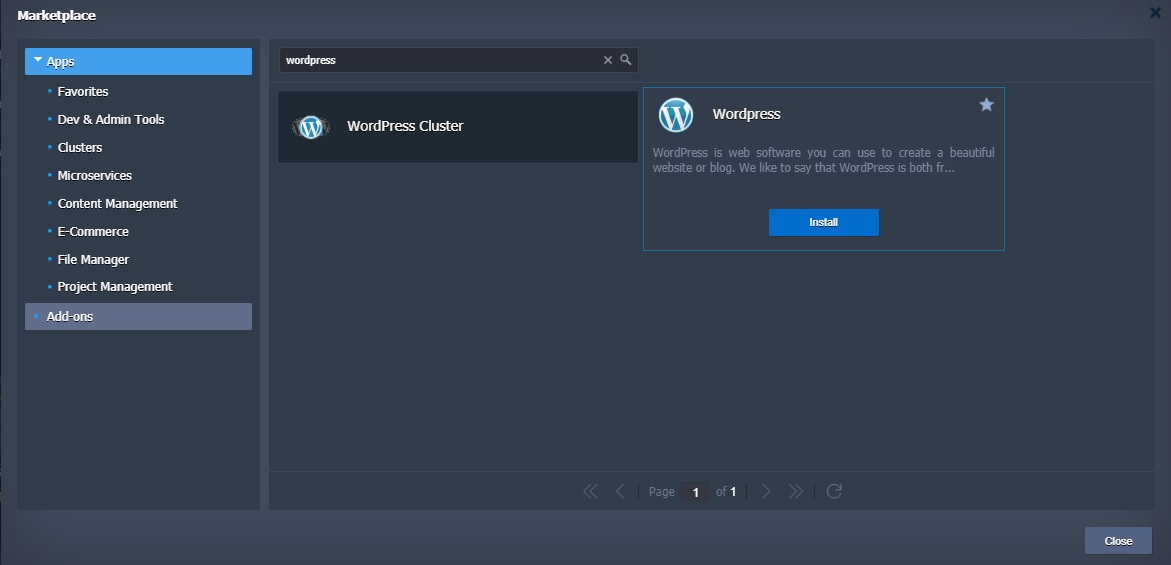Install the Wordpress application
The height and width of the screenshot is (565, 1171).
point(824,222)
